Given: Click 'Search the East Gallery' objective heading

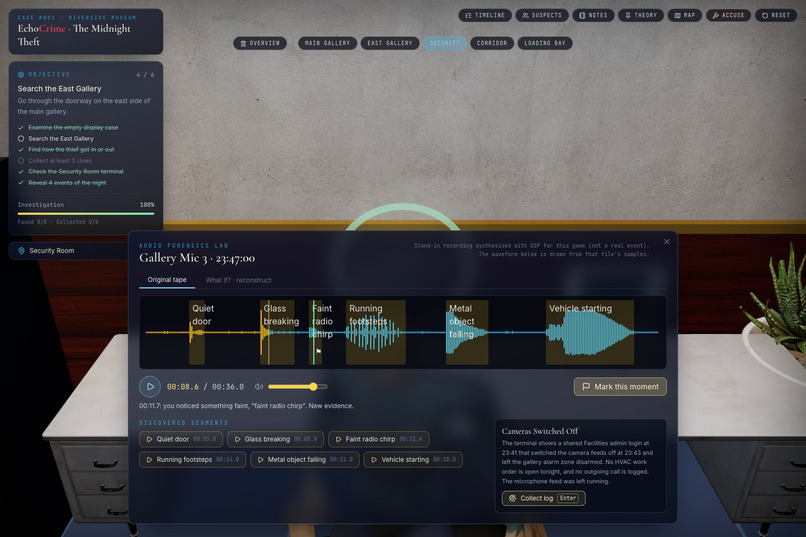Looking at the screenshot, I should (x=60, y=88).
